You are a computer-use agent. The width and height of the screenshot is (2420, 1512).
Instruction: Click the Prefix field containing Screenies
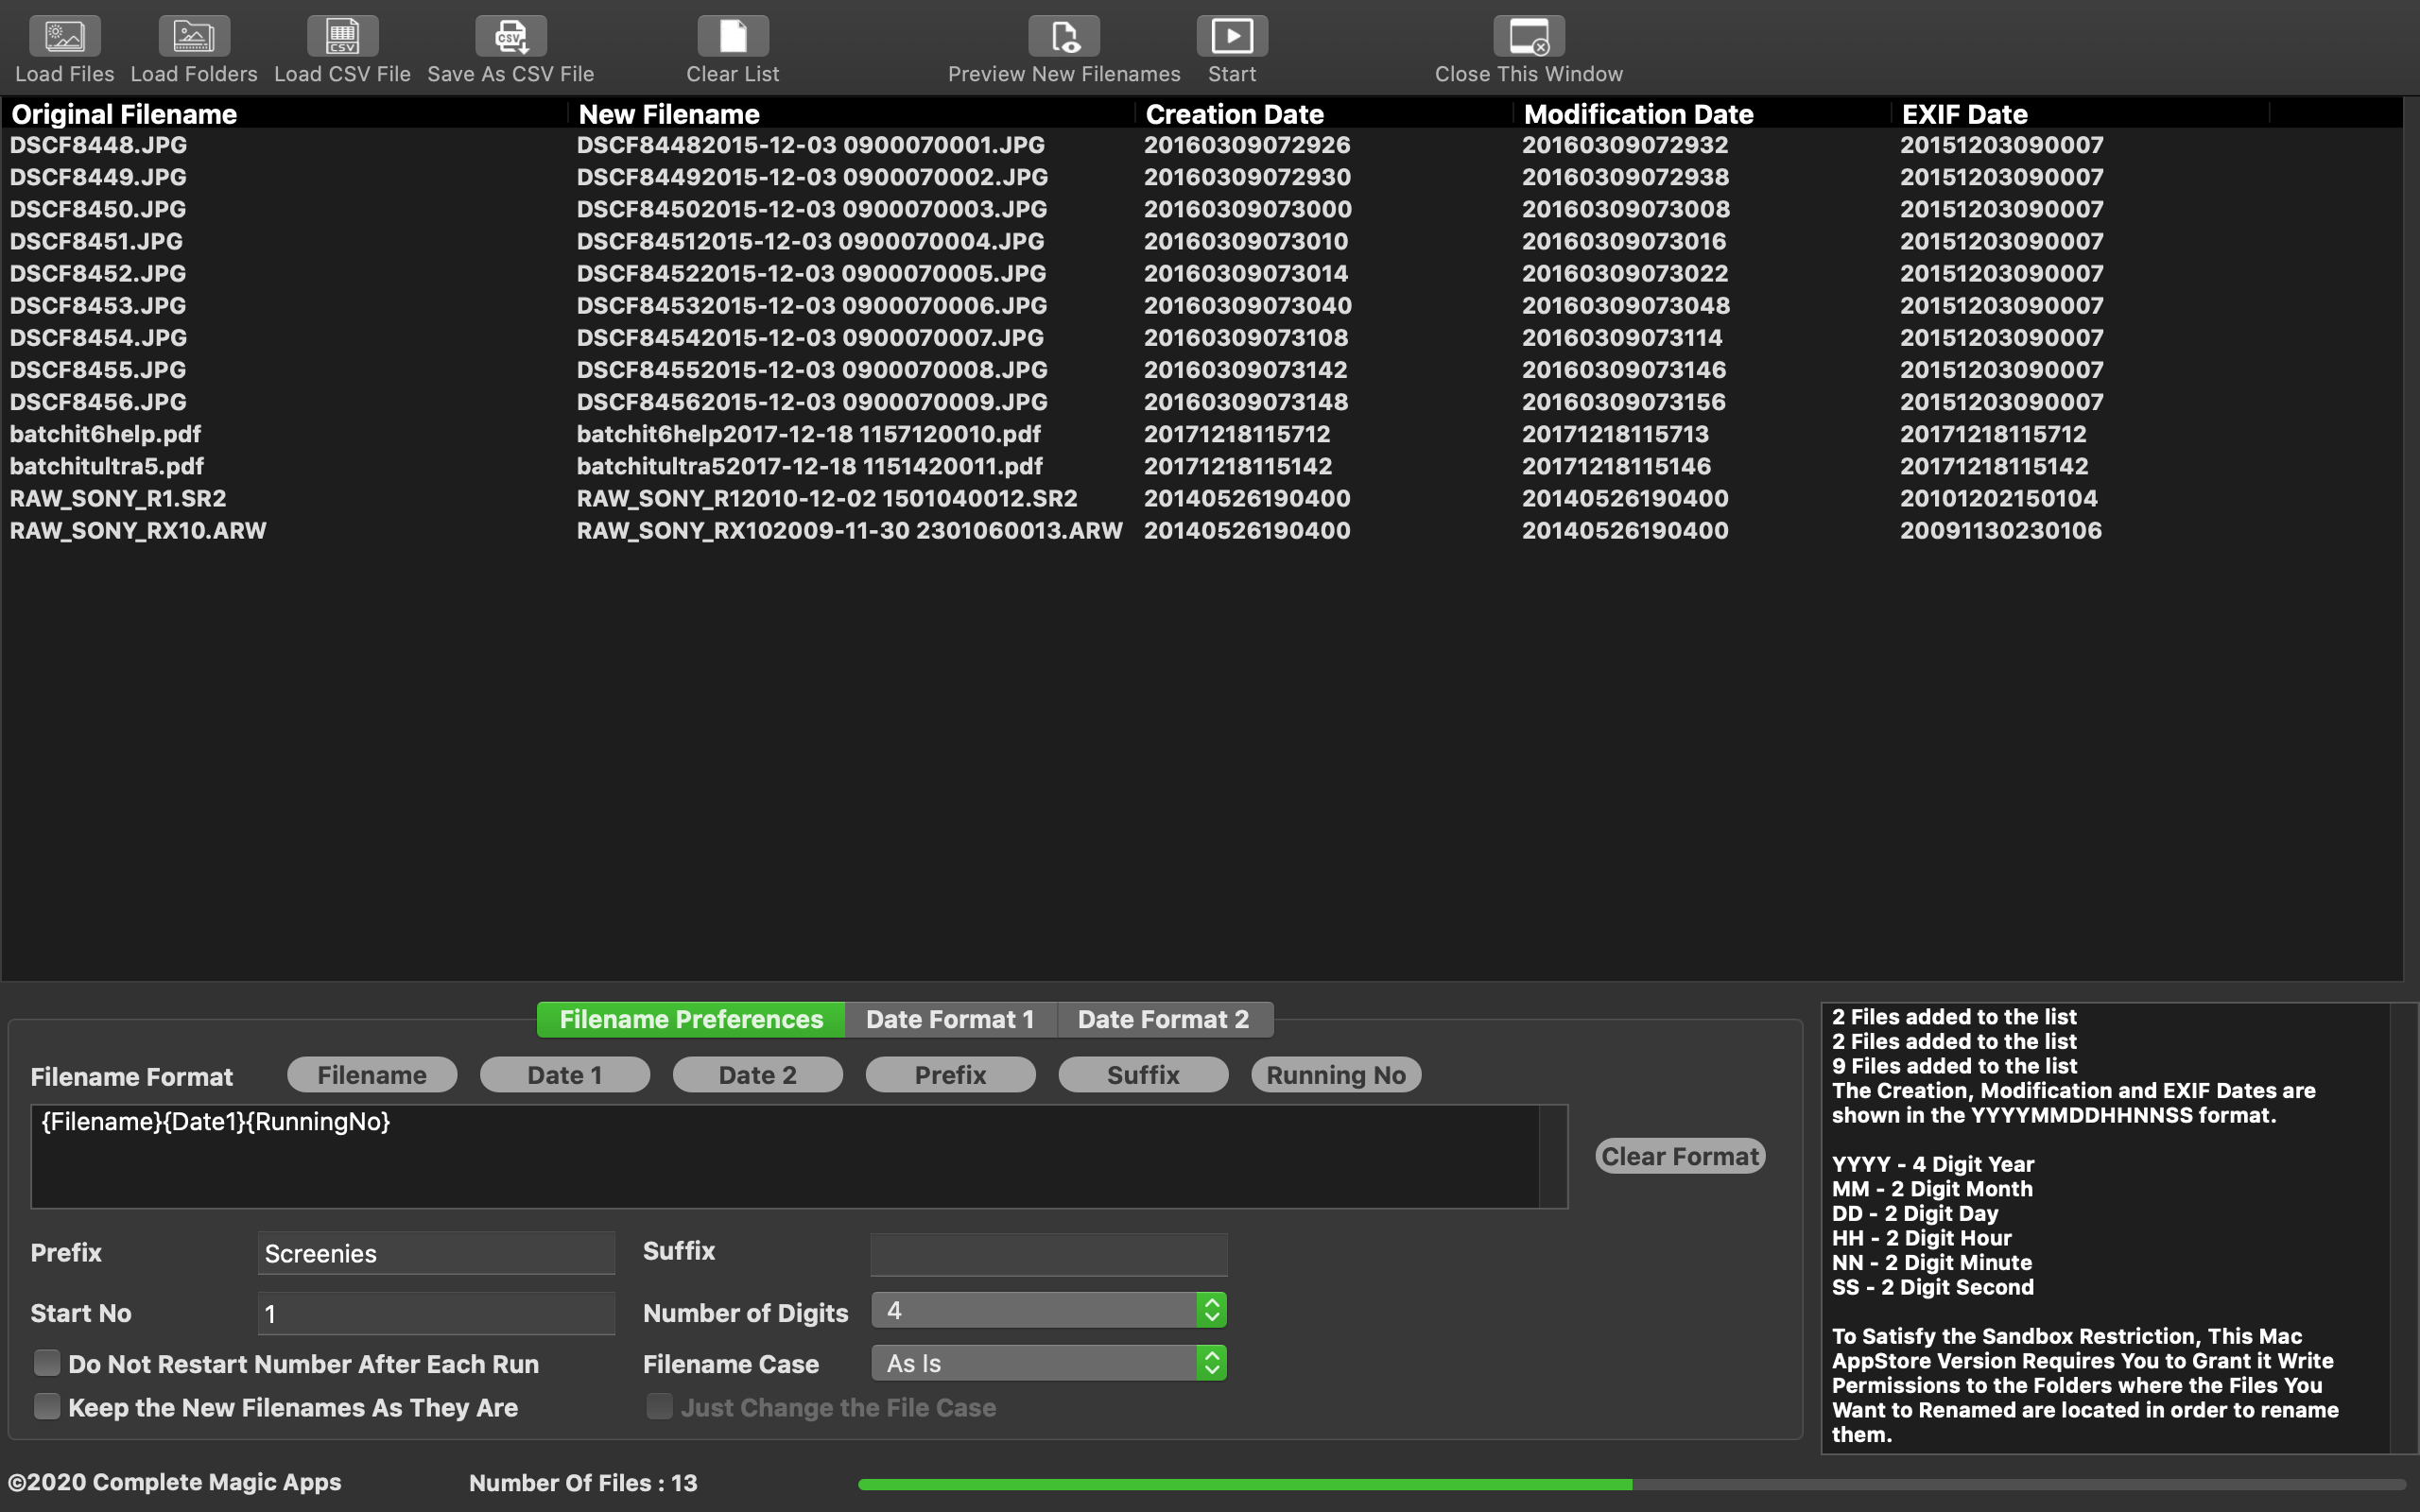tap(435, 1253)
